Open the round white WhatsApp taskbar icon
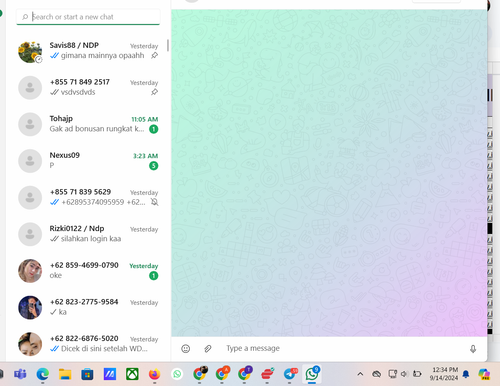Viewport: 500px width, 386px height. pos(177,374)
